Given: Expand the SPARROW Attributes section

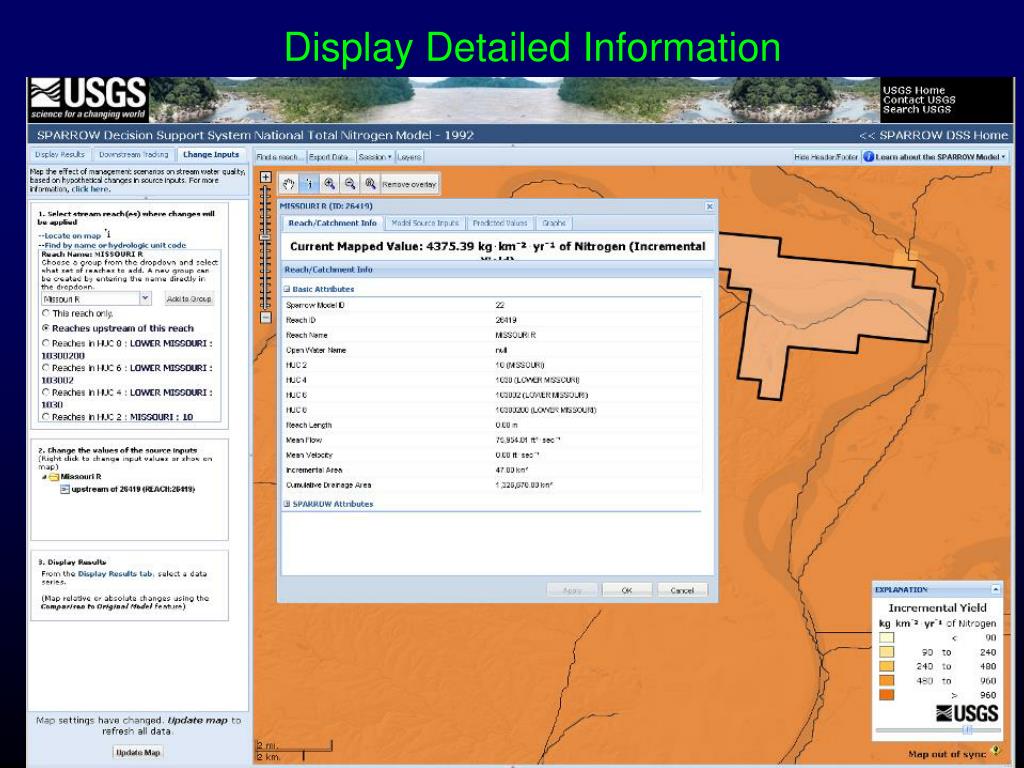Looking at the screenshot, I should [x=286, y=504].
